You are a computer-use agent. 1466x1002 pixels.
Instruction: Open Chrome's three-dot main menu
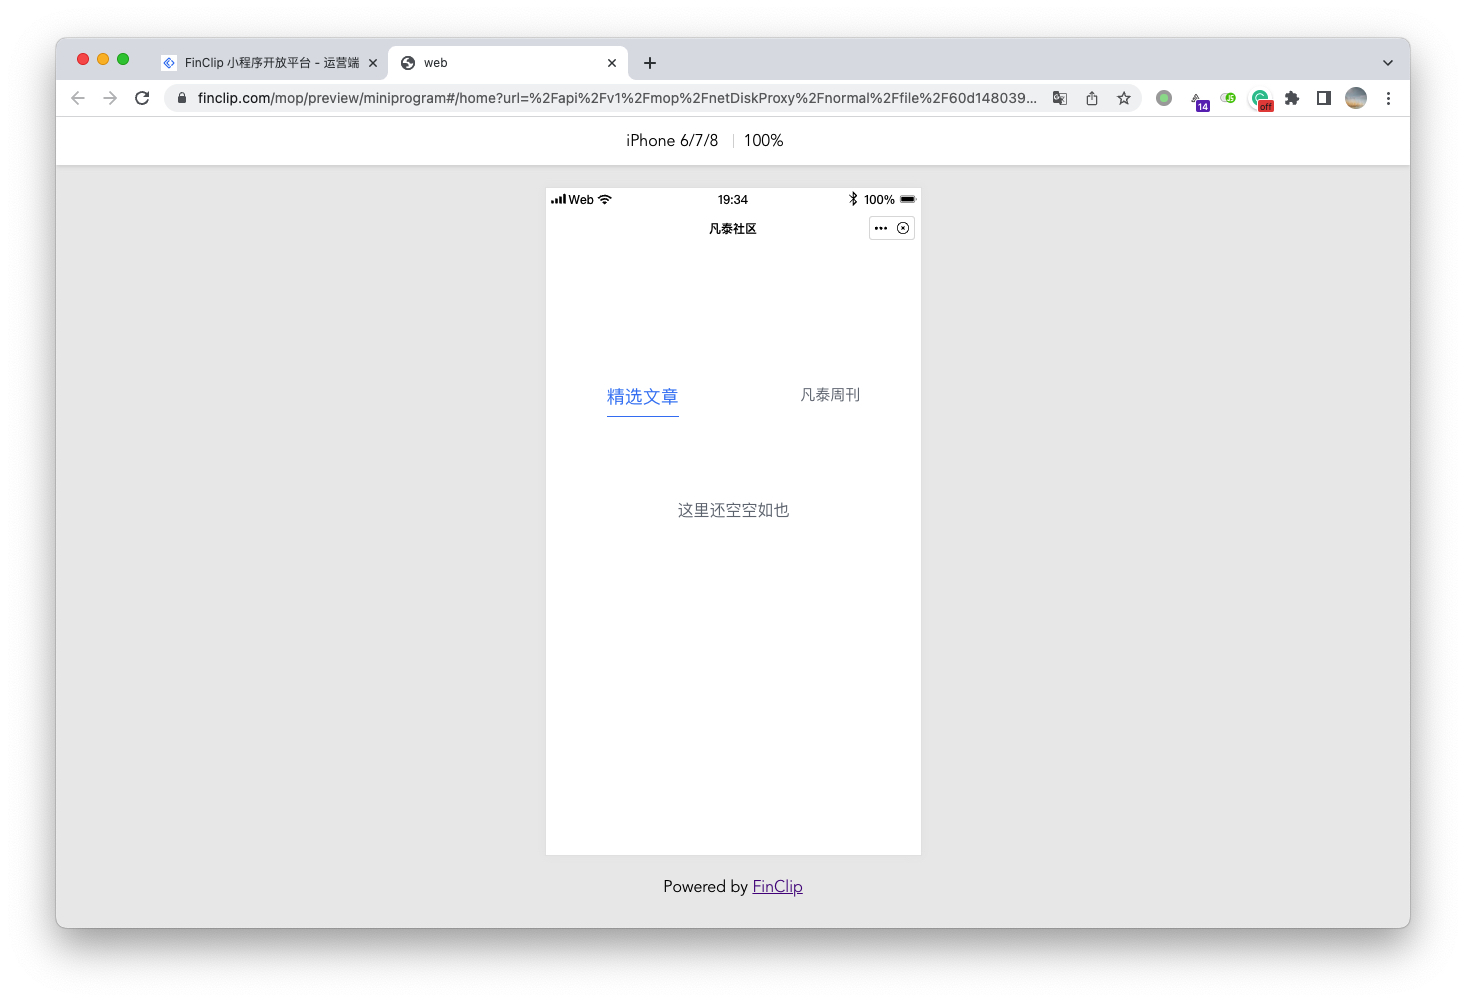pyautogui.click(x=1388, y=98)
